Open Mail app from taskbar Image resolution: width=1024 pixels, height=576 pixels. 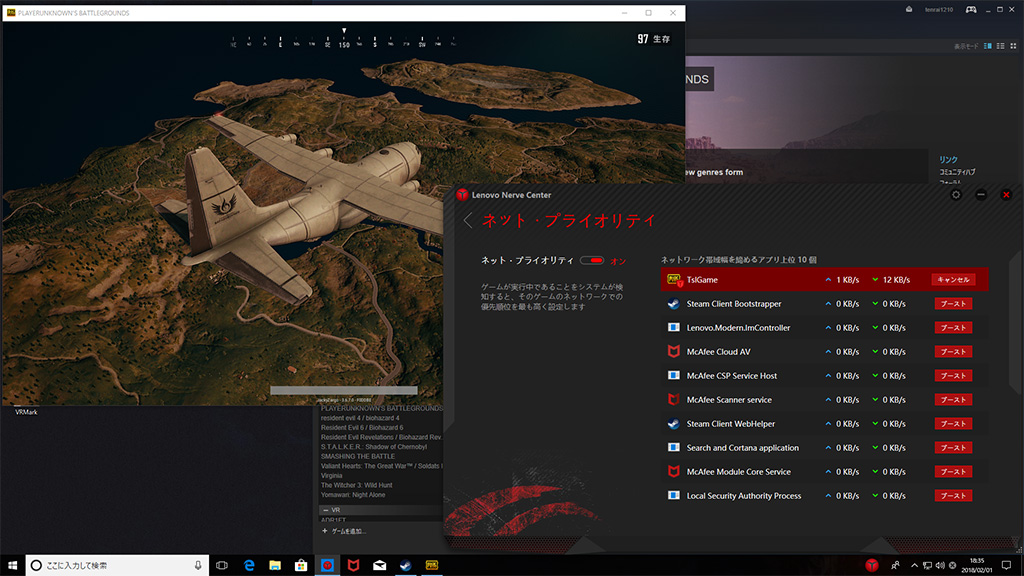379,565
